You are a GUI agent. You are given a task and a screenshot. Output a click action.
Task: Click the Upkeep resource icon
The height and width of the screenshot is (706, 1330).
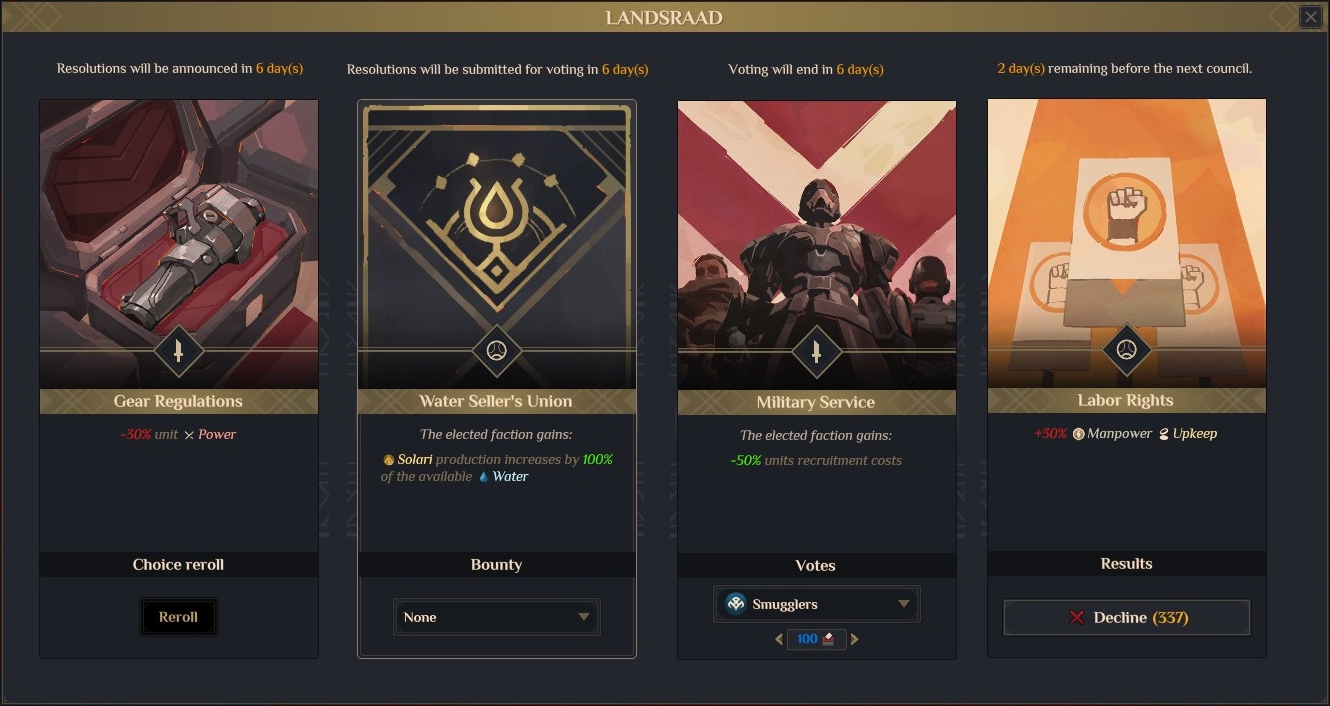1163,434
